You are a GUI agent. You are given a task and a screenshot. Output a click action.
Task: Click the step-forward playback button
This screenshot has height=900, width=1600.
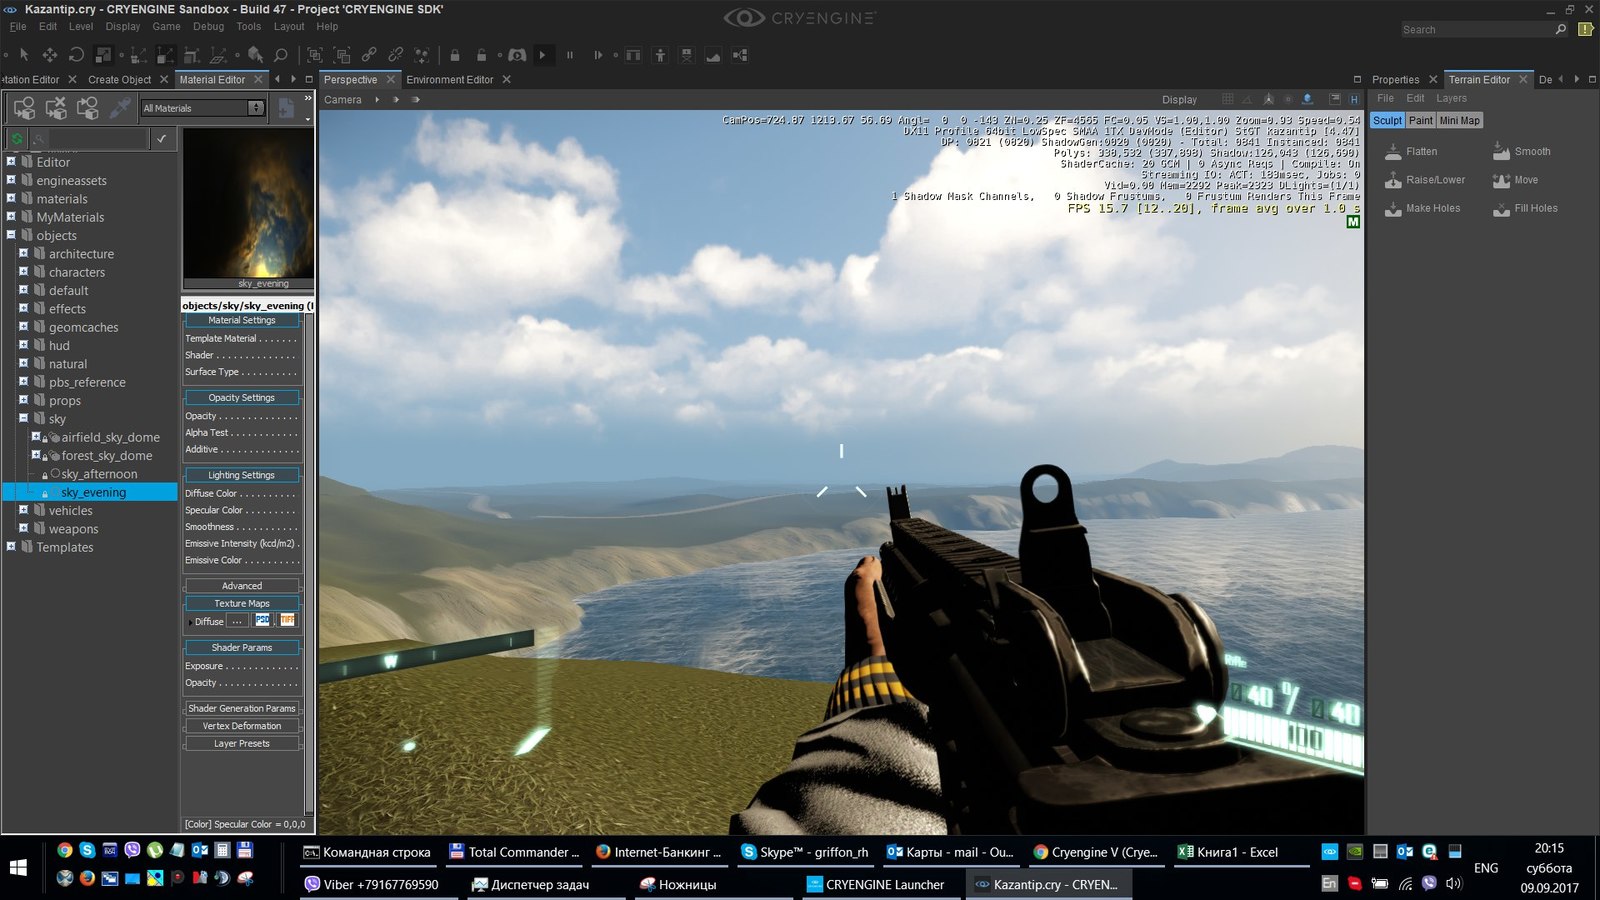click(x=598, y=55)
